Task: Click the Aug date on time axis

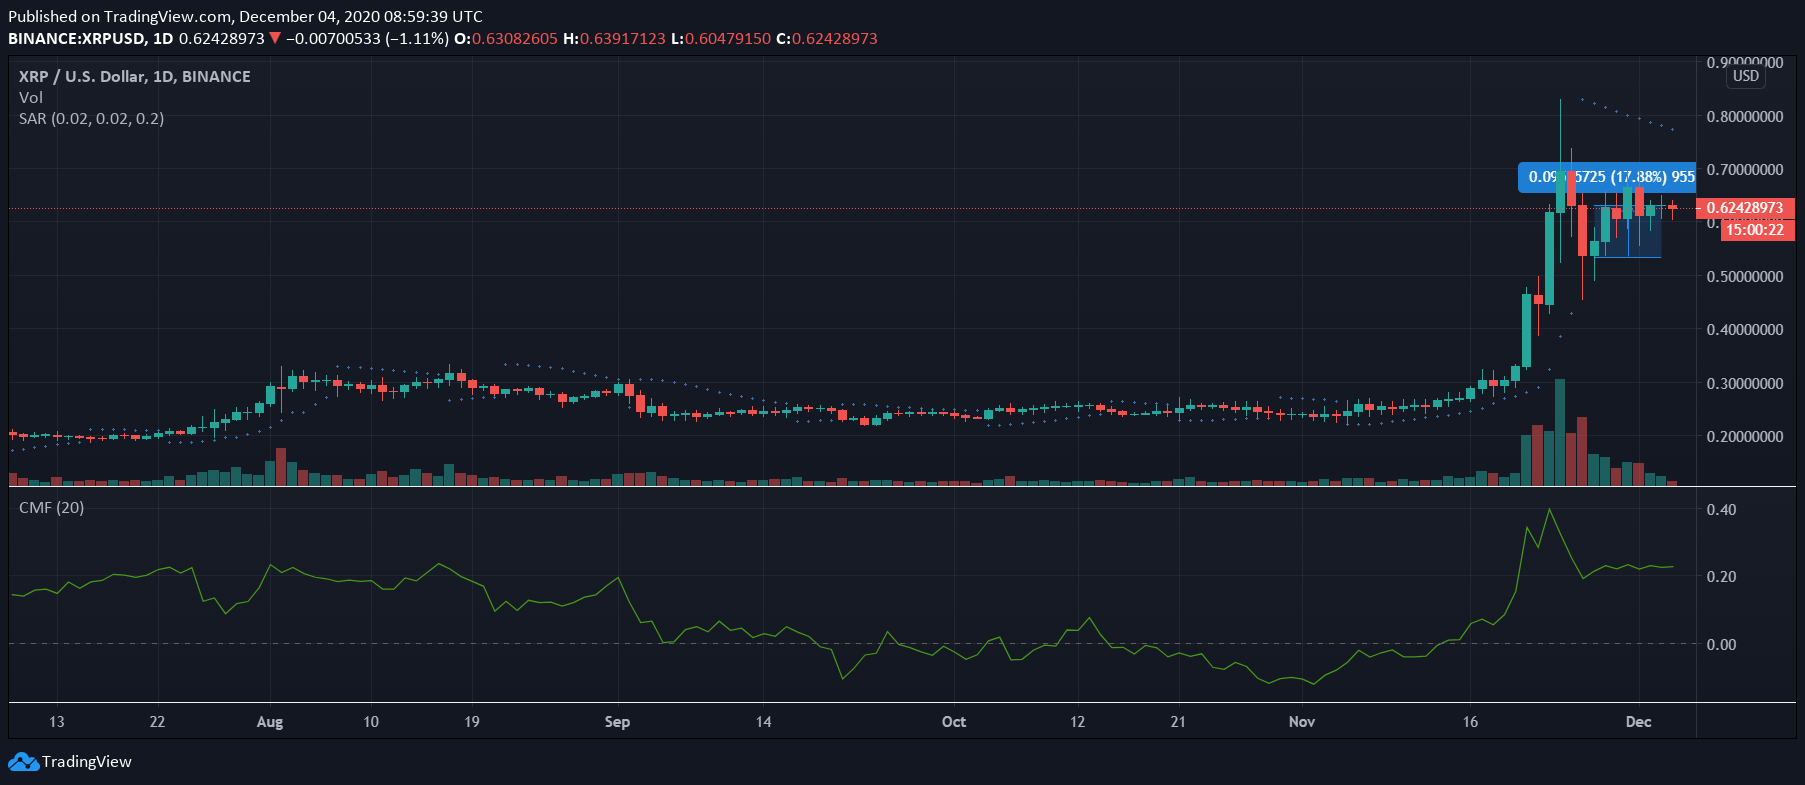Action: tap(270, 722)
